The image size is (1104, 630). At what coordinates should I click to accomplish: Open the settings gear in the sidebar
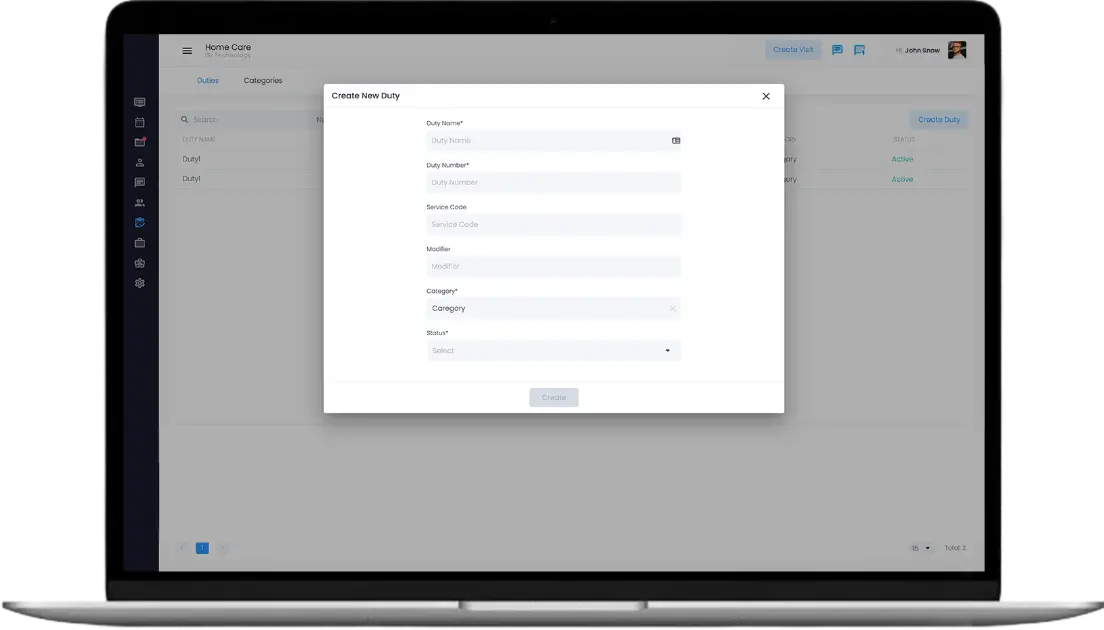pyautogui.click(x=140, y=283)
